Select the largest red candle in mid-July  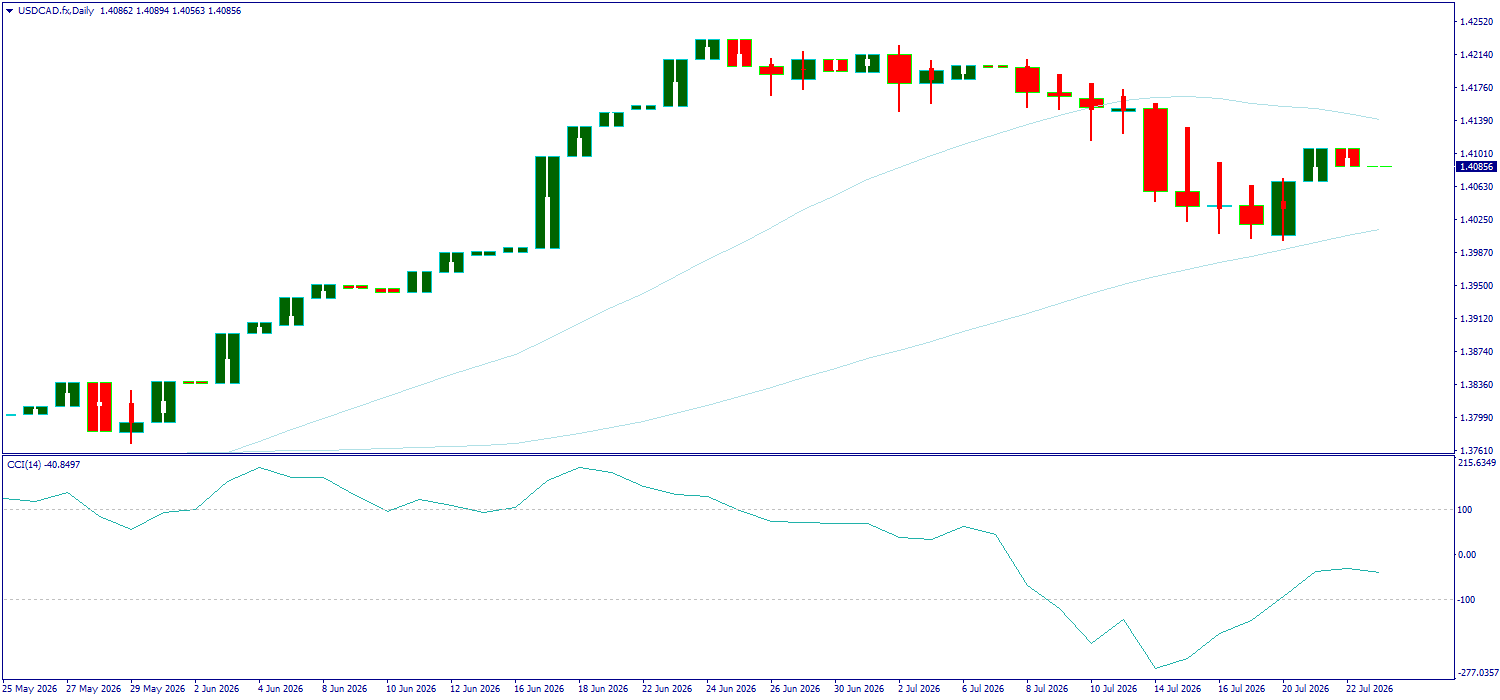tap(1155, 150)
